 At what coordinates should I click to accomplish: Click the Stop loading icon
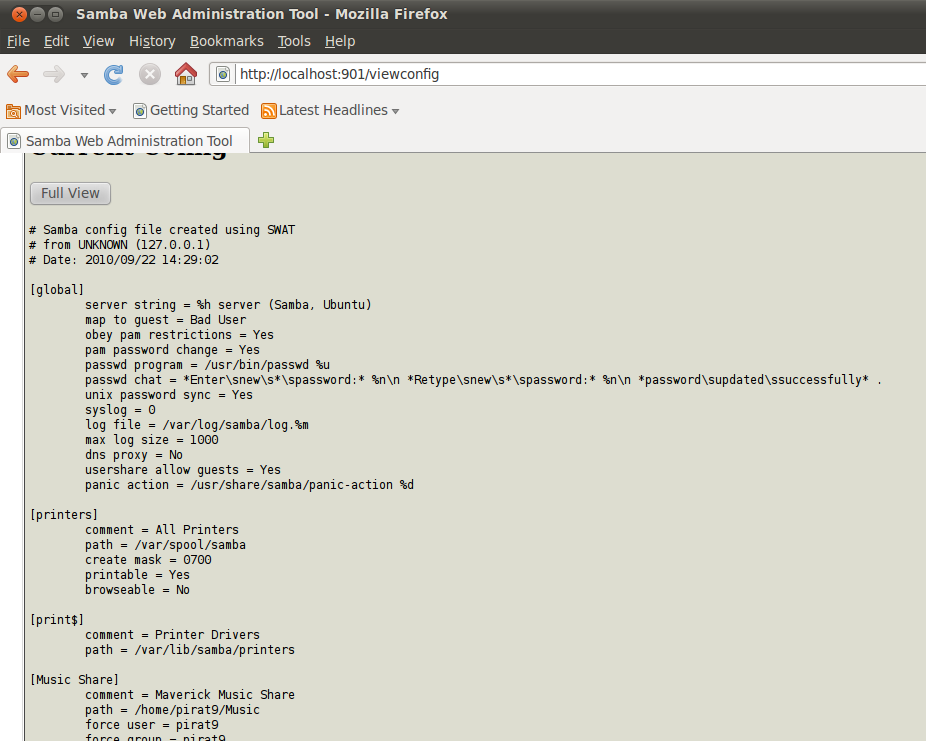[x=149, y=74]
